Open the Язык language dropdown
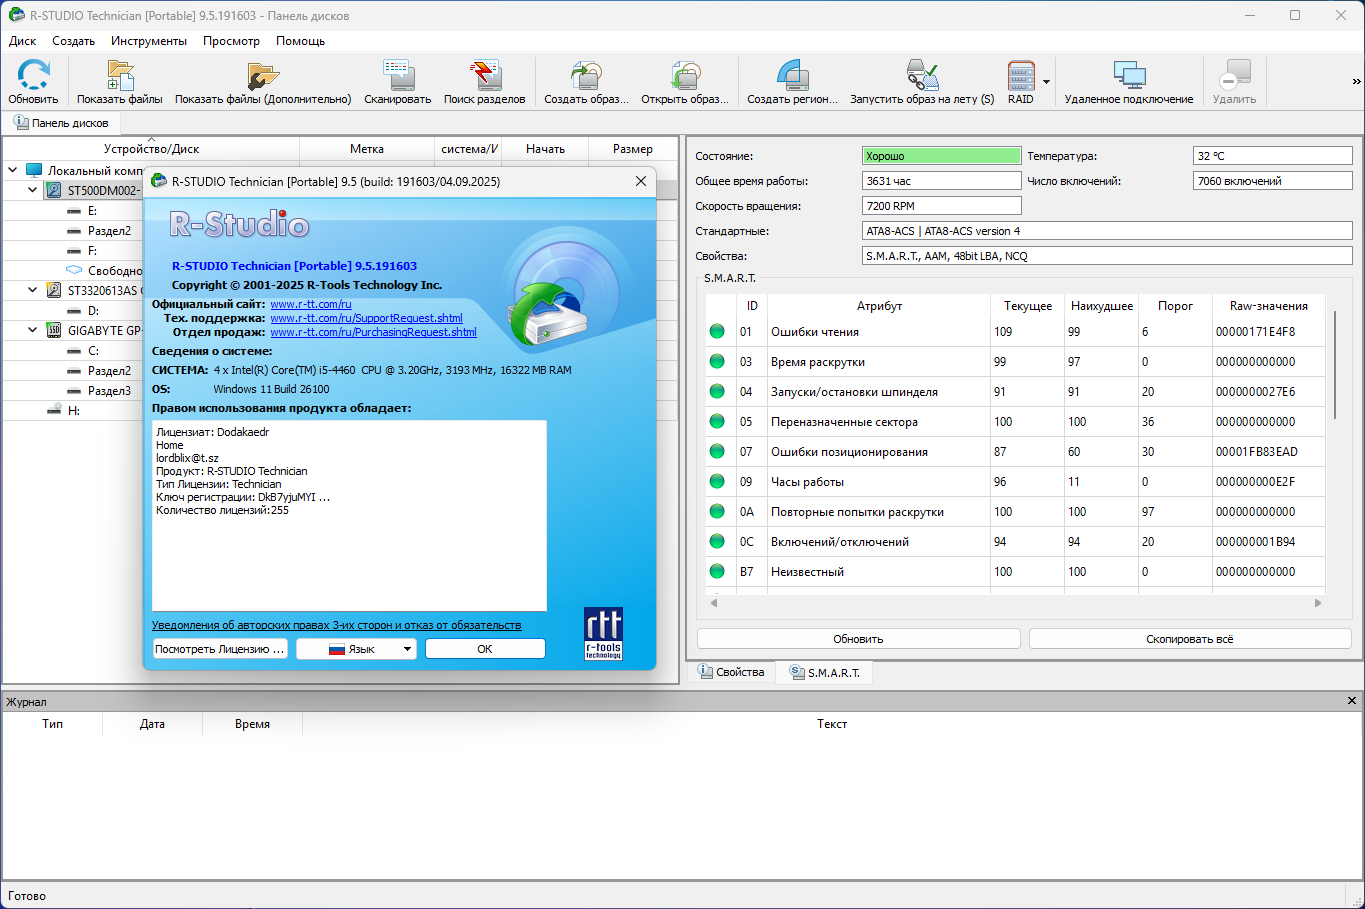1365x909 pixels. pyautogui.click(x=356, y=649)
